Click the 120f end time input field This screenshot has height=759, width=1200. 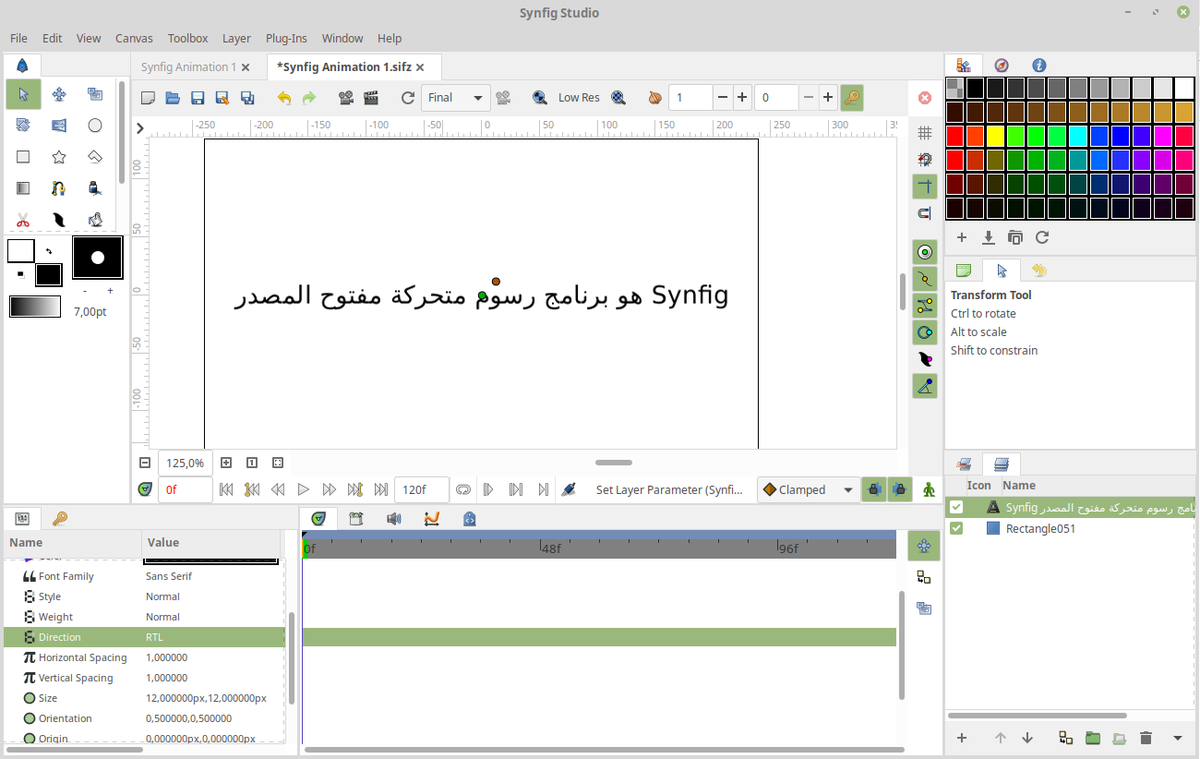420,489
